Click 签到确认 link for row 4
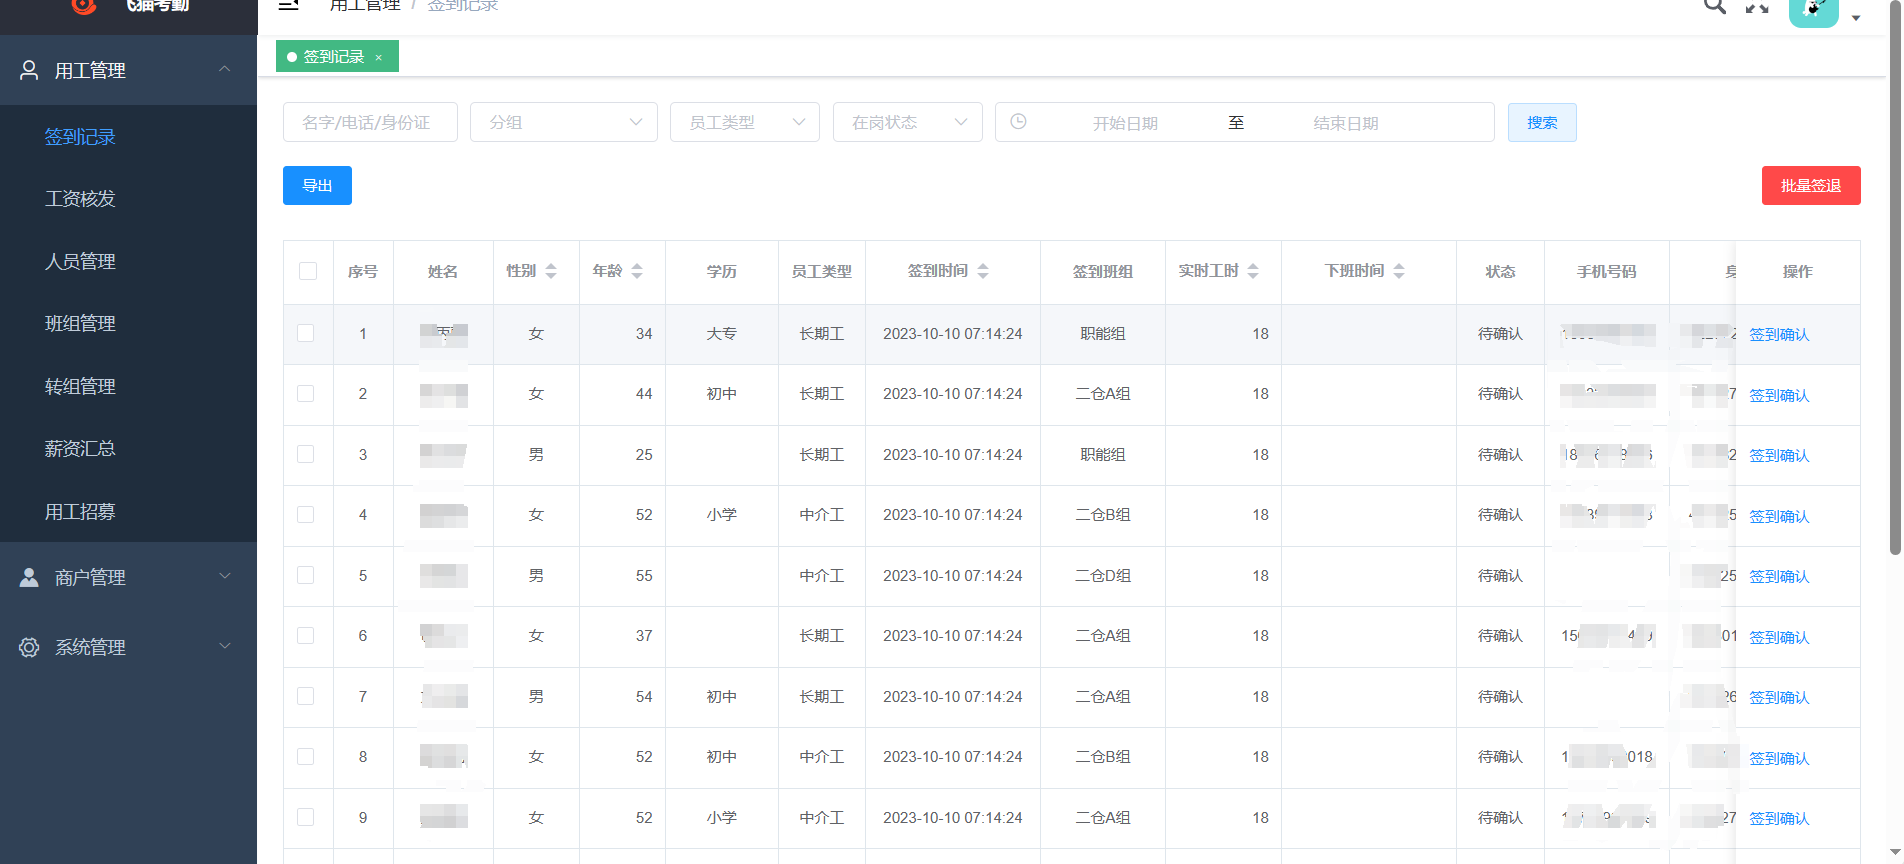 1779,517
